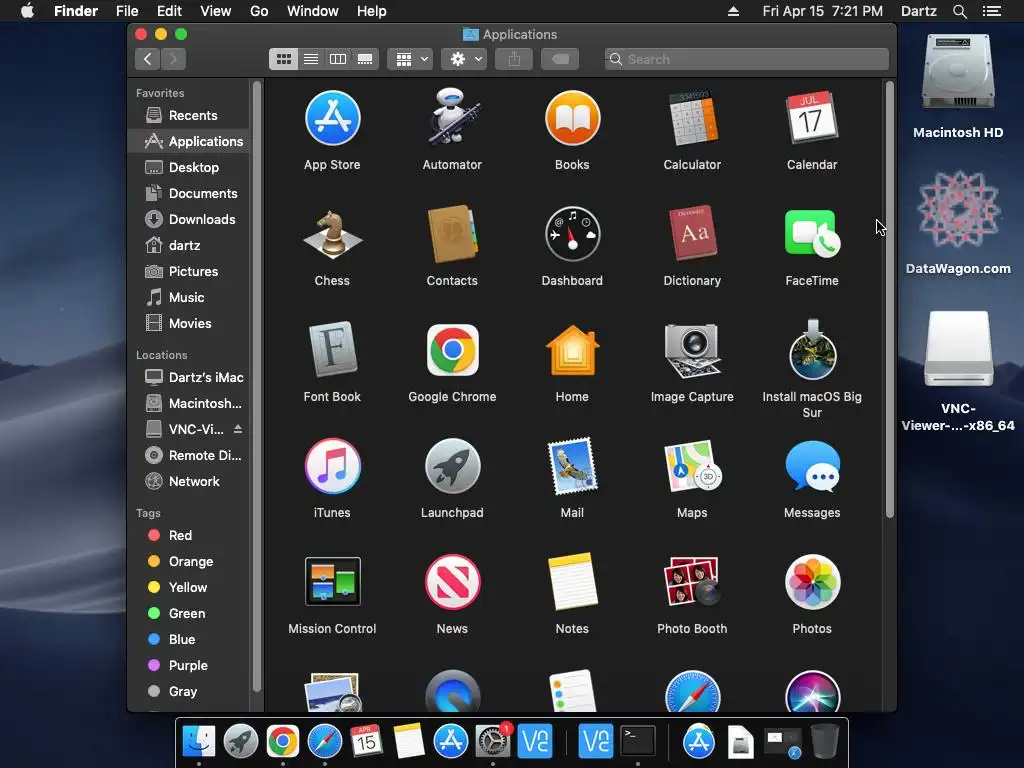
Task: Select Pictures in the sidebar
Action: (x=189, y=272)
